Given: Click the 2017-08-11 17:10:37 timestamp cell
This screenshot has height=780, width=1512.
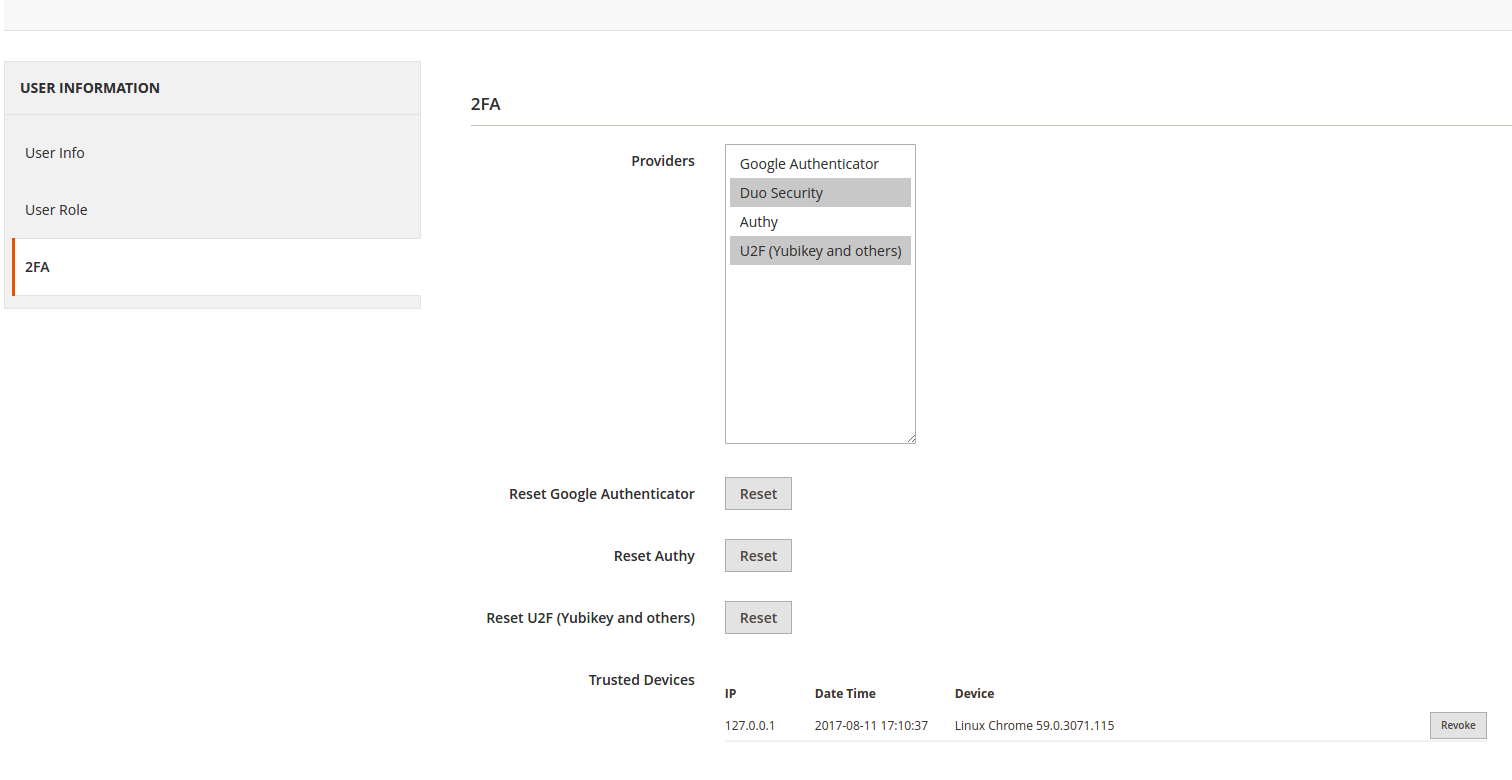Looking at the screenshot, I should pos(871,726).
